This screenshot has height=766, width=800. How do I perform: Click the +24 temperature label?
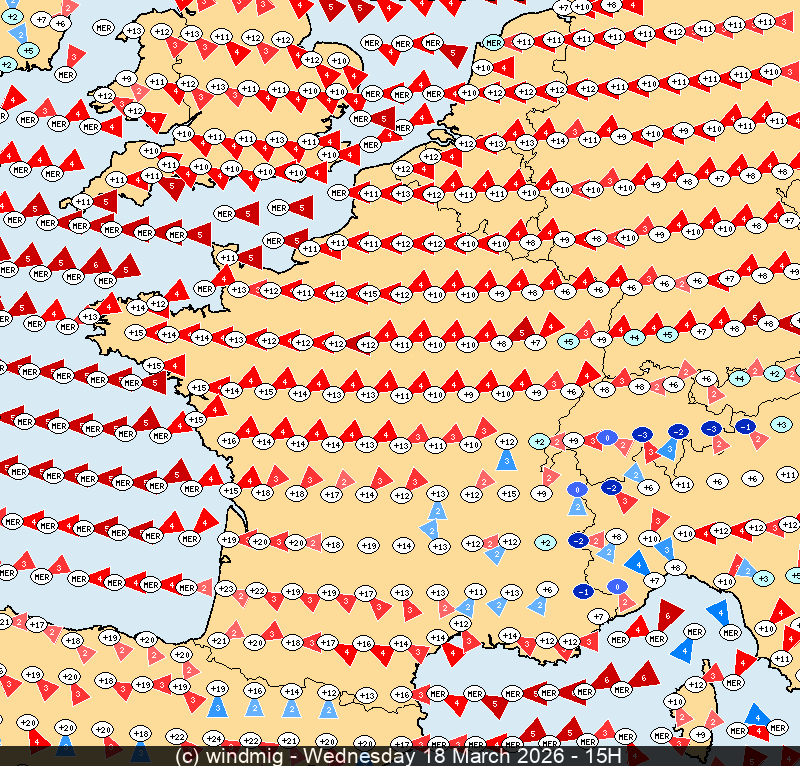pyautogui.click(x=213, y=738)
